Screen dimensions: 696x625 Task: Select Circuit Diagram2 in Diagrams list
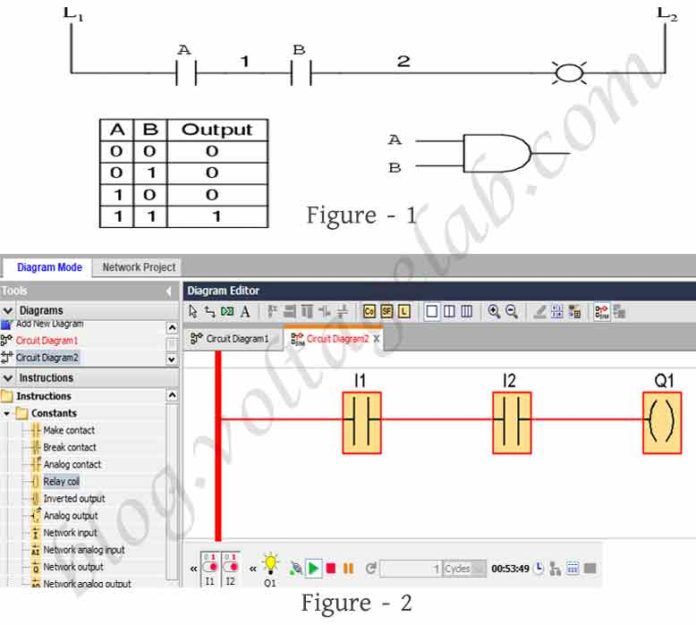47,357
